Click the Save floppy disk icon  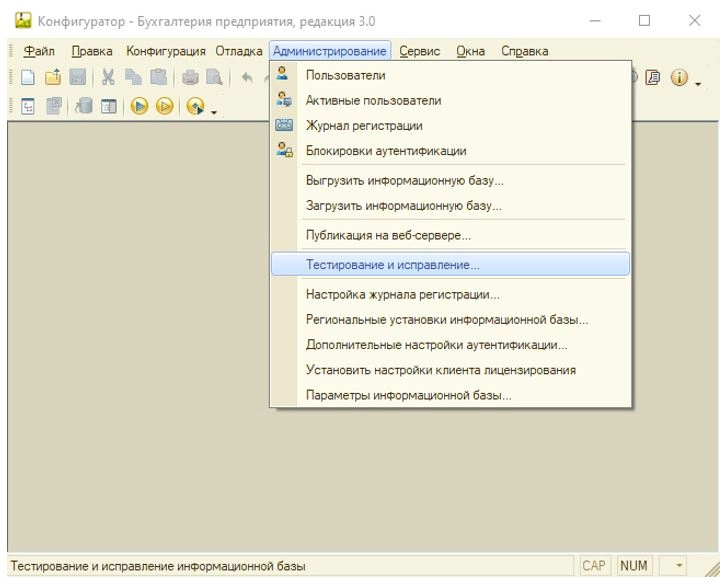(x=78, y=77)
